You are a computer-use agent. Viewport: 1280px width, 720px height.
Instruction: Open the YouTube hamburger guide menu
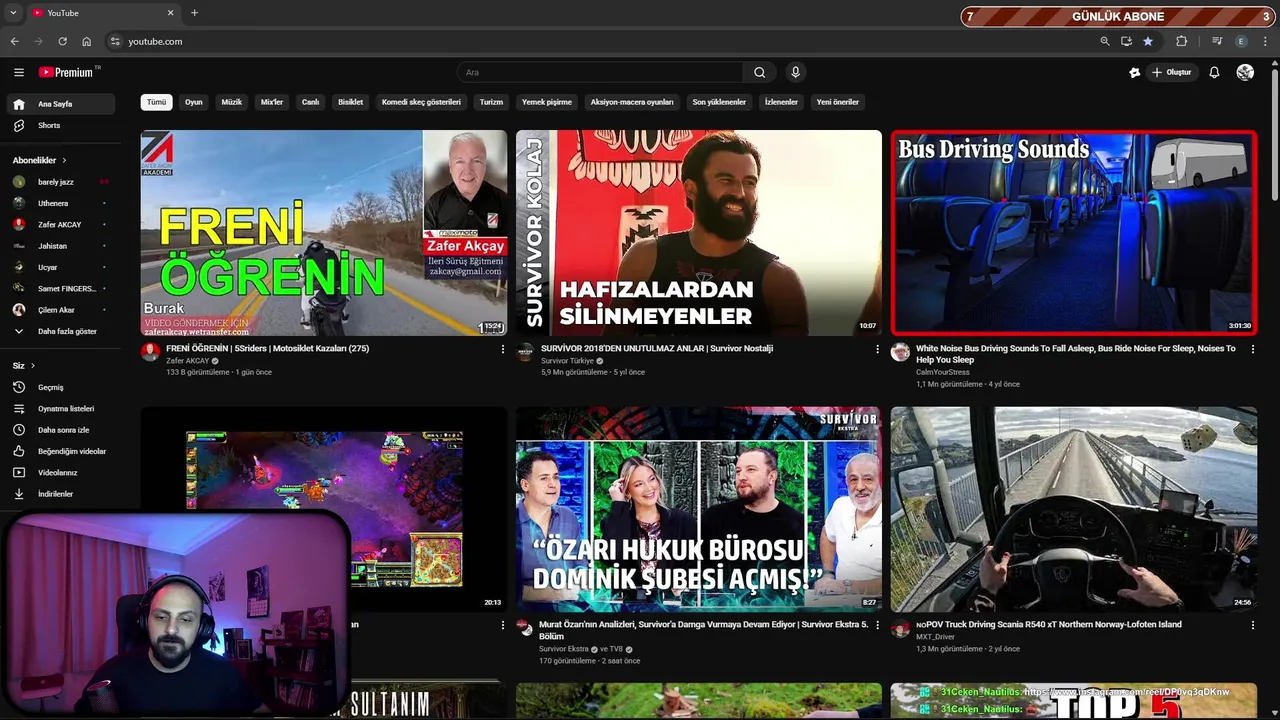click(18, 72)
